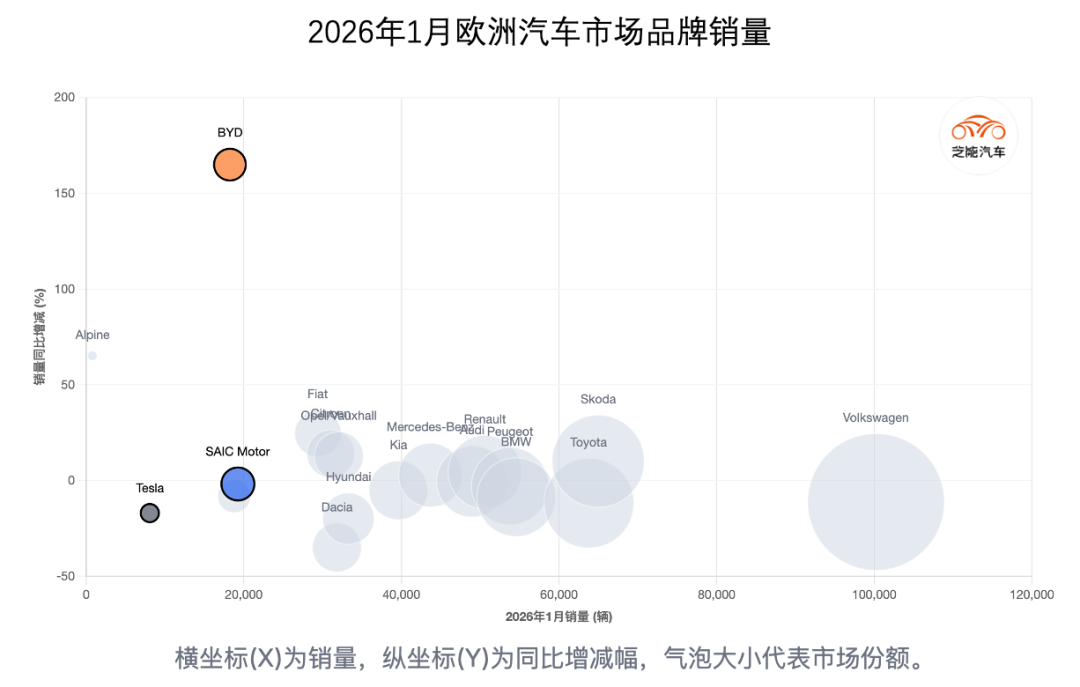The width and height of the screenshot is (1080, 687).
Task: Click the x-axis tick "80,000"
Action: [716, 595]
